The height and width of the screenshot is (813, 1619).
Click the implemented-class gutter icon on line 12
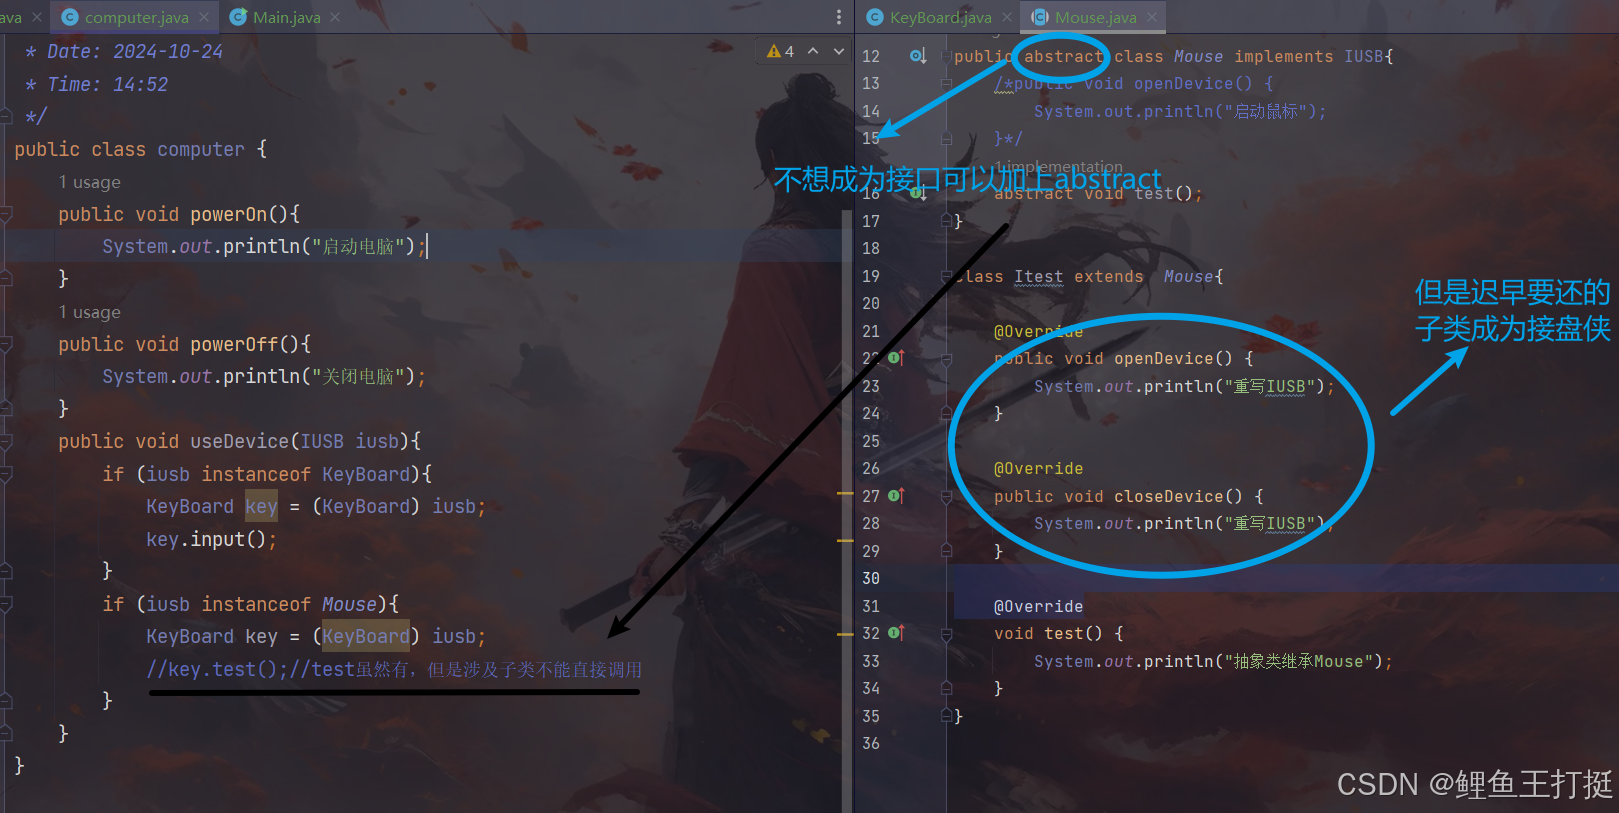click(917, 56)
